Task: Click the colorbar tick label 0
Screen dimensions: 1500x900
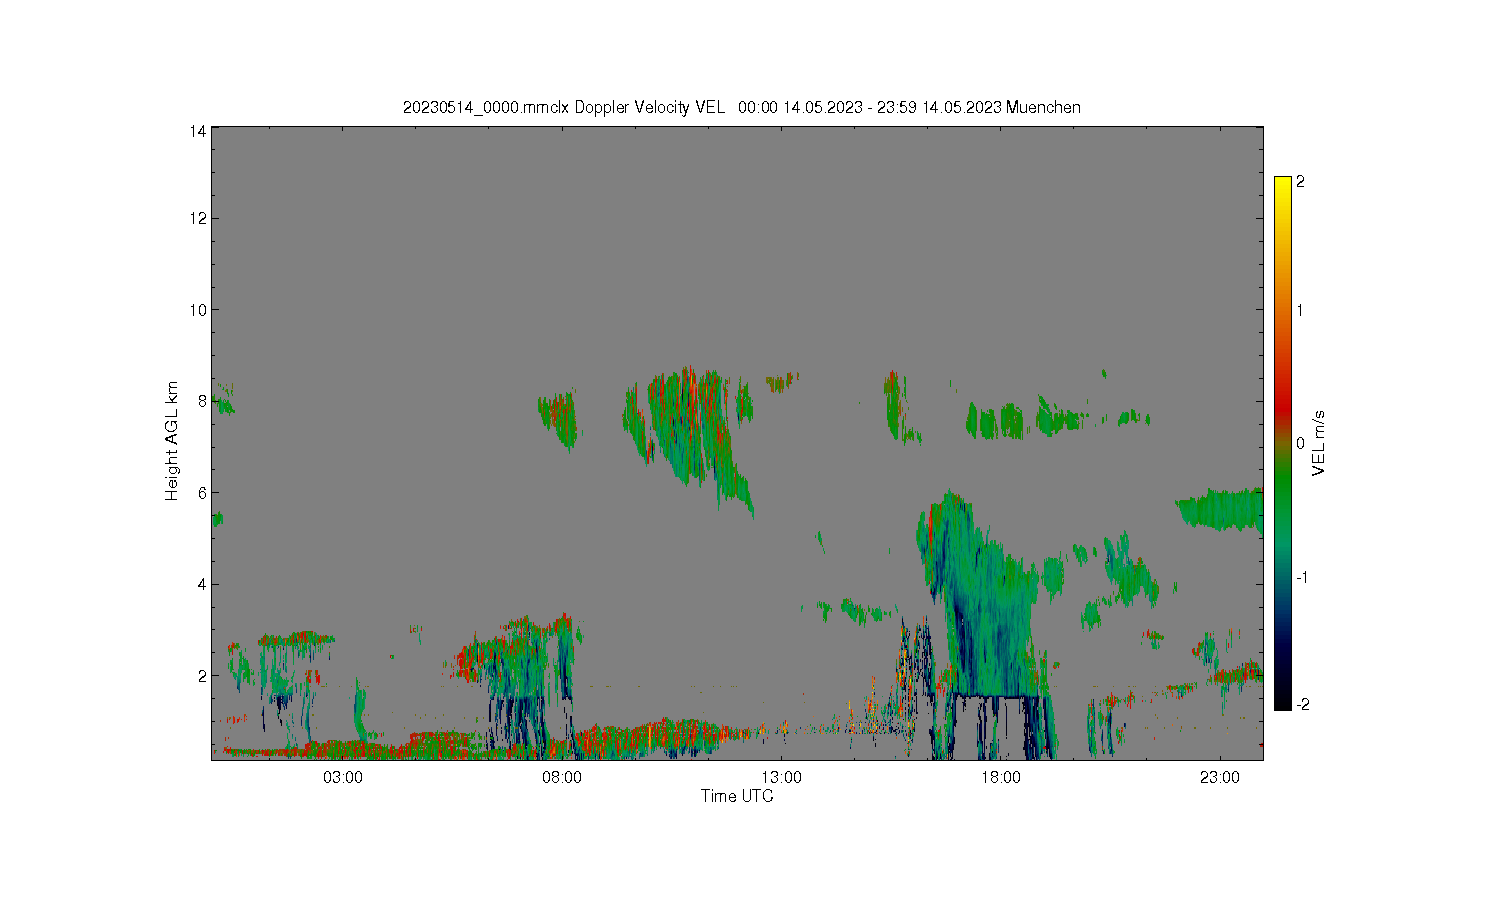Action: coord(1300,443)
